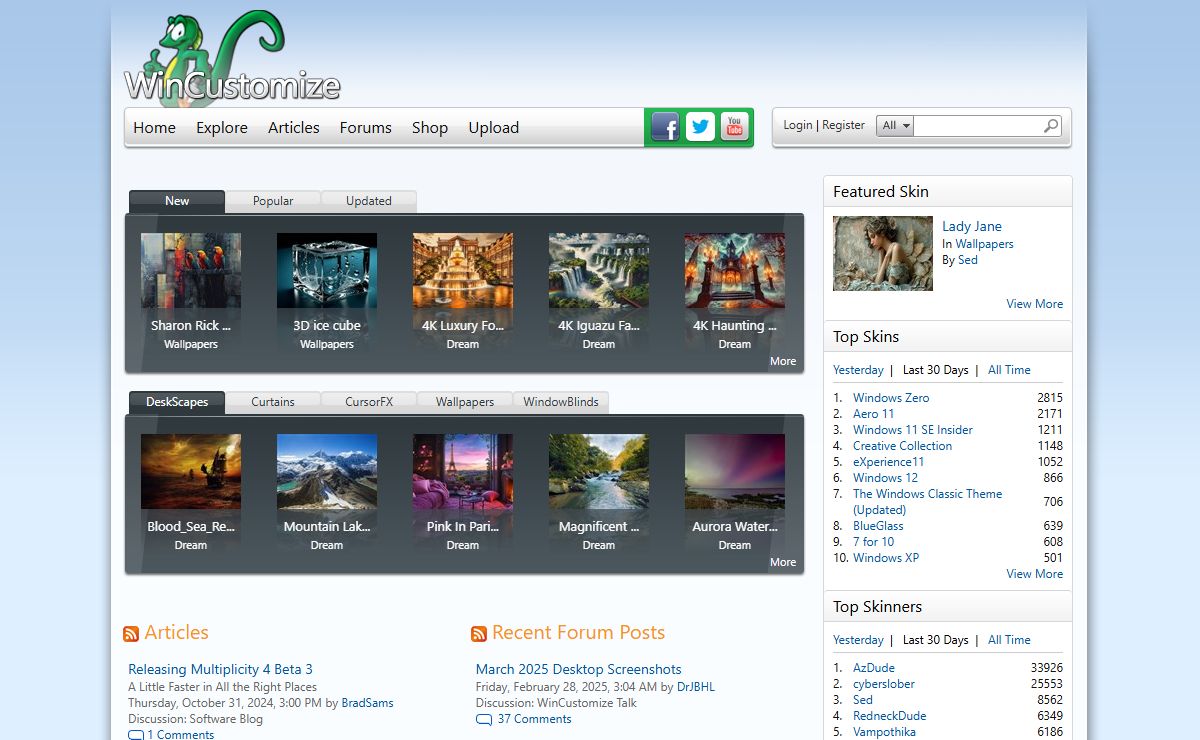
Task: Open Windows 11 SE Insider skin
Action: pos(913,430)
